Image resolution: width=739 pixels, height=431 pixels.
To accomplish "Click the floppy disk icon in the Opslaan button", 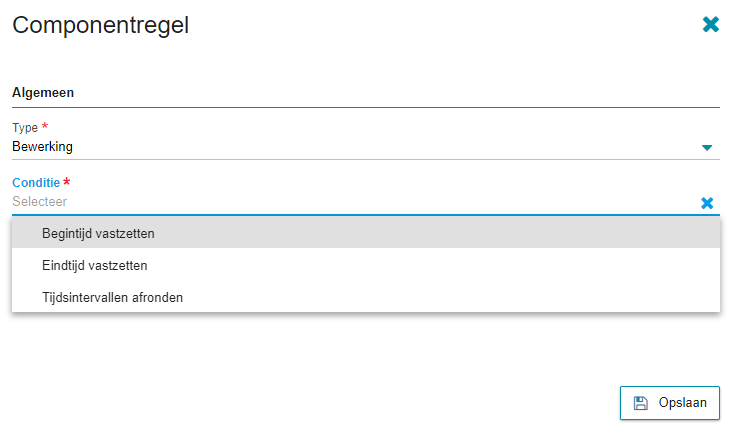I will tap(640, 403).
